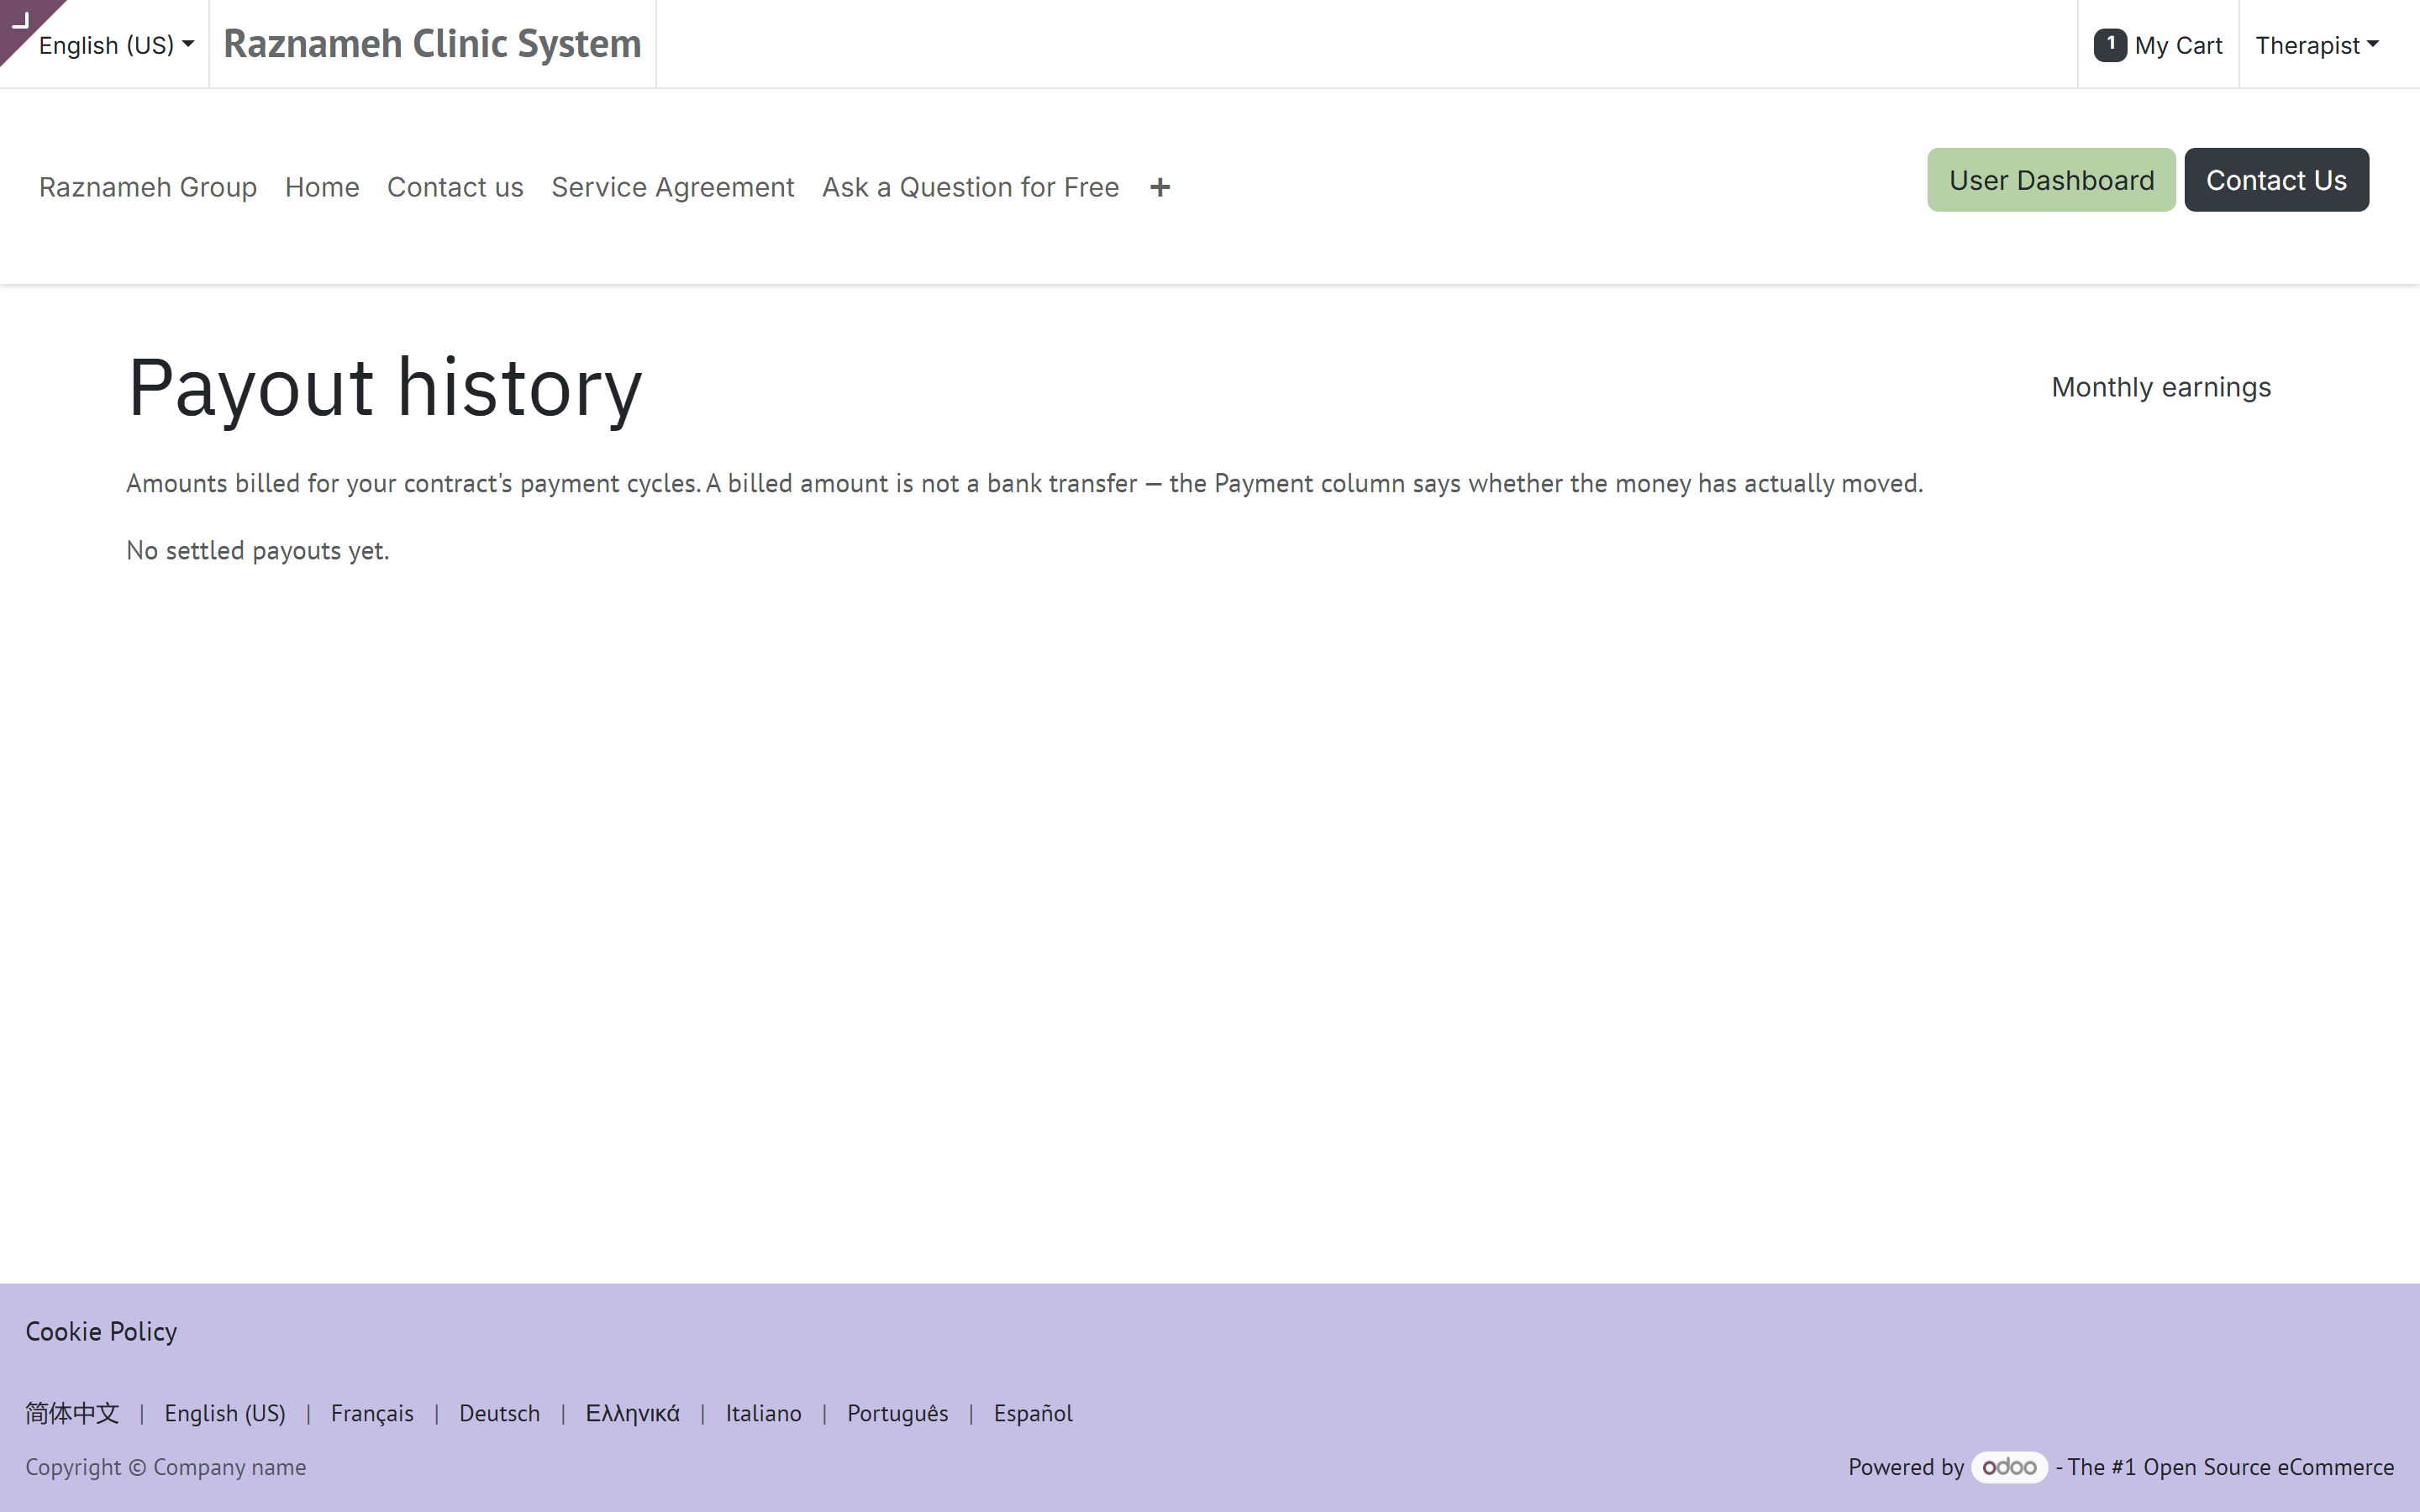Switch language to Español
The width and height of the screenshot is (2420, 1512).
pyautogui.click(x=1033, y=1413)
